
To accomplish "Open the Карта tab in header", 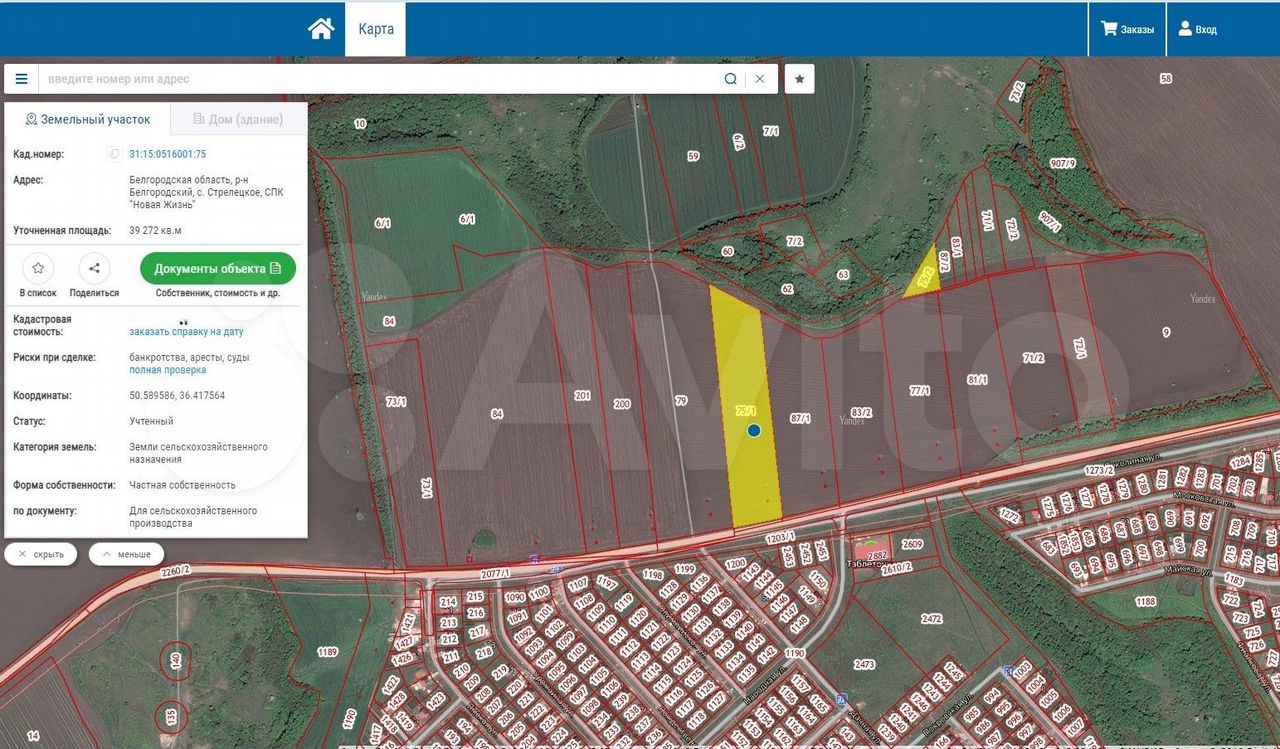I will click(x=375, y=29).
